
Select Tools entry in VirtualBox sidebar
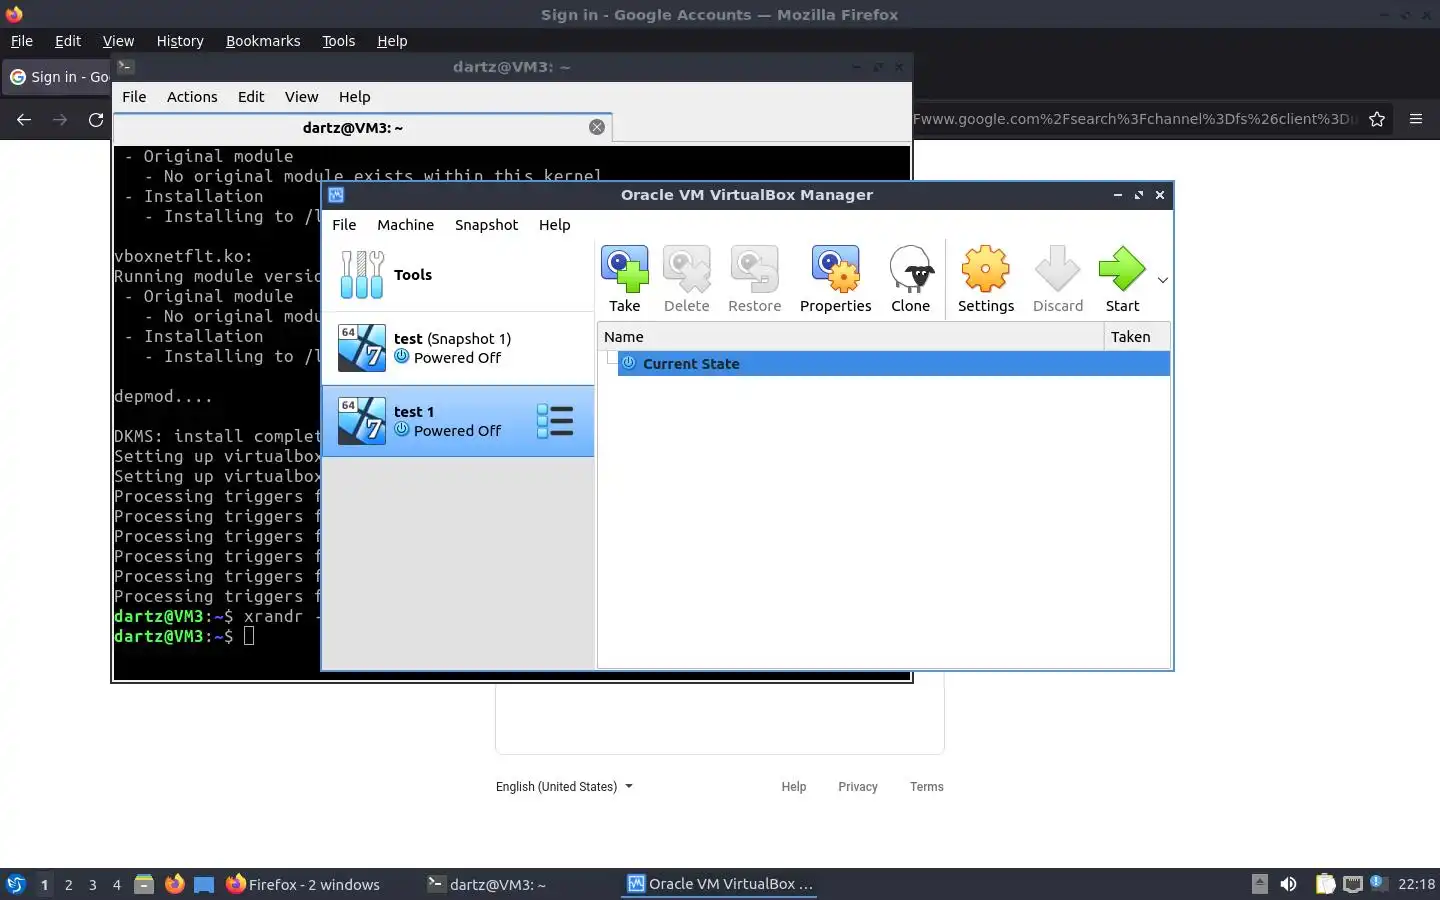point(458,275)
